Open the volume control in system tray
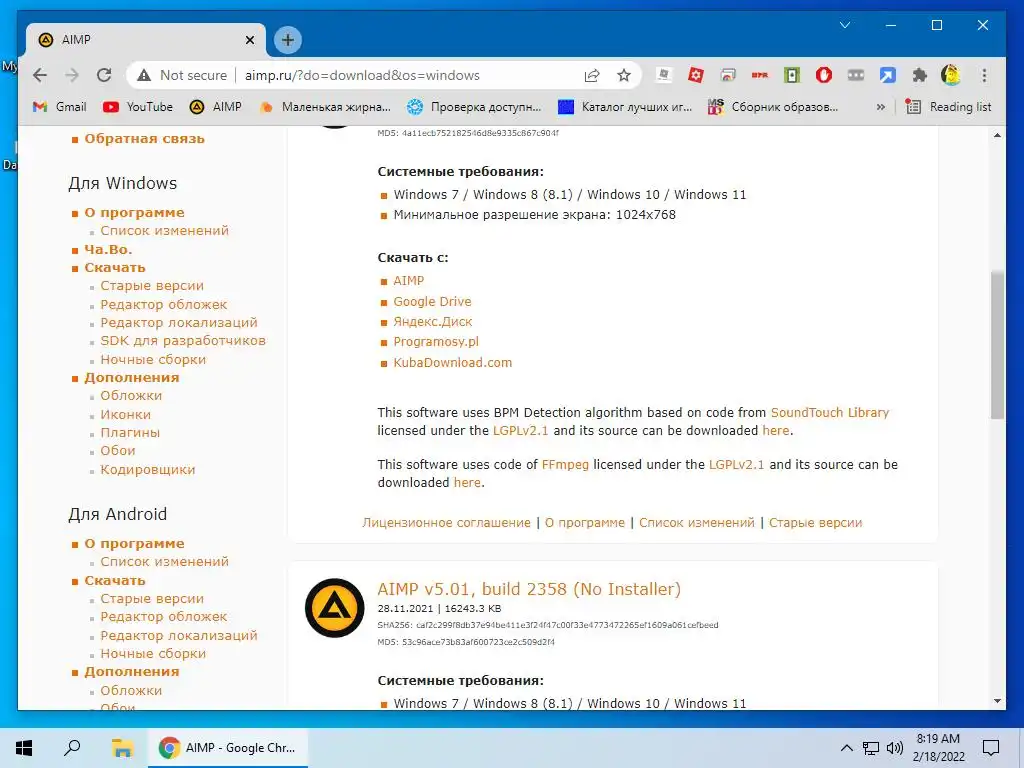1024x768 pixels. click(x=895, y=748)
